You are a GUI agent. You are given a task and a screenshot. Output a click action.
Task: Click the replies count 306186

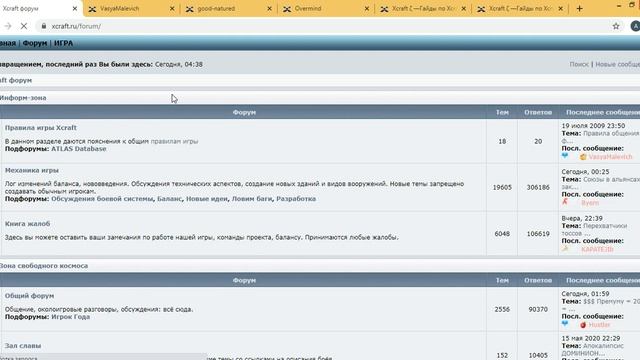[x=538, y=187]
